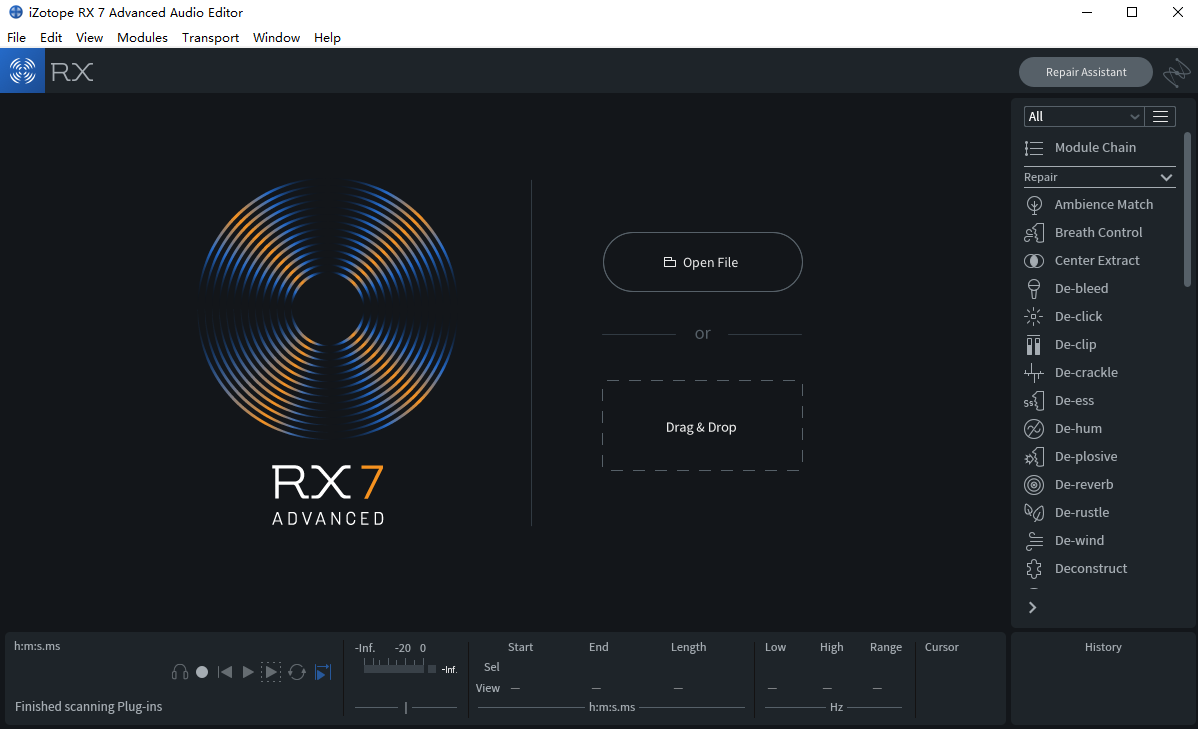Toggle playhead follows playback icon
Screen dimensions: 1198x729
coord(323,672)
